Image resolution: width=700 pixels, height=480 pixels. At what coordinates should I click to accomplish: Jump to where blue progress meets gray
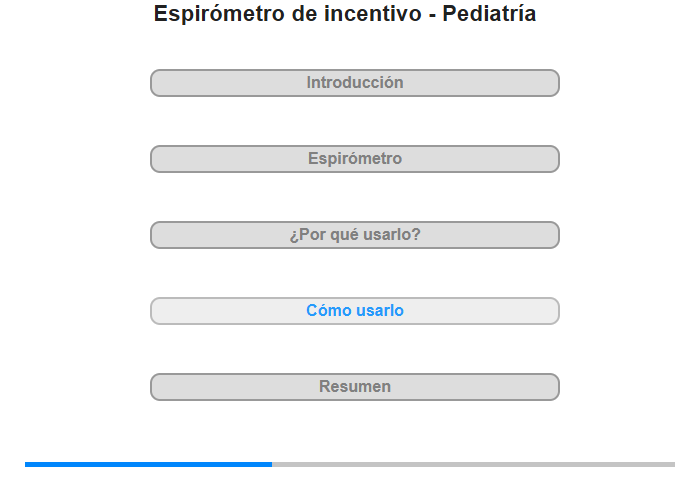(x=272, y=464)
